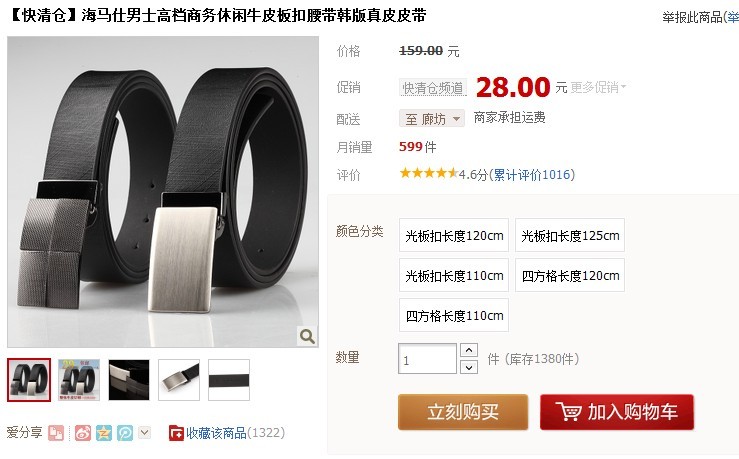Share via the yellow star Qzone icon

(104, 433)
